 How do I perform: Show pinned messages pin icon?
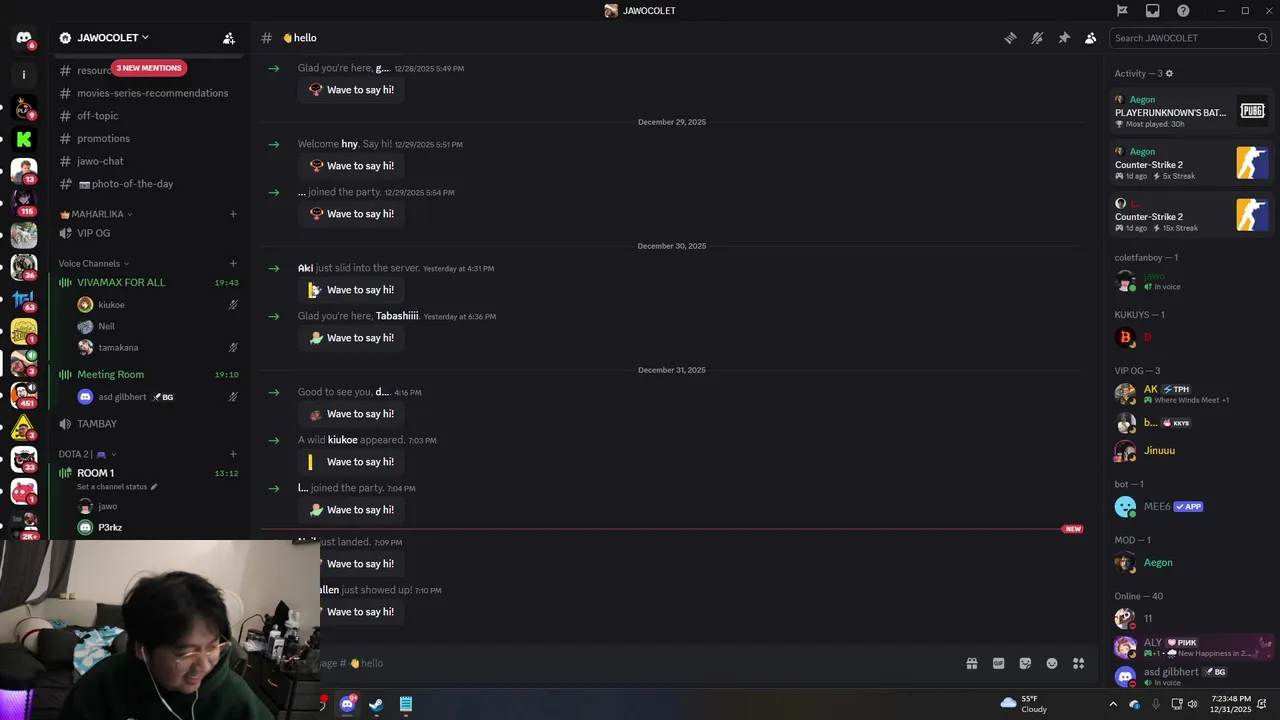1064,38
